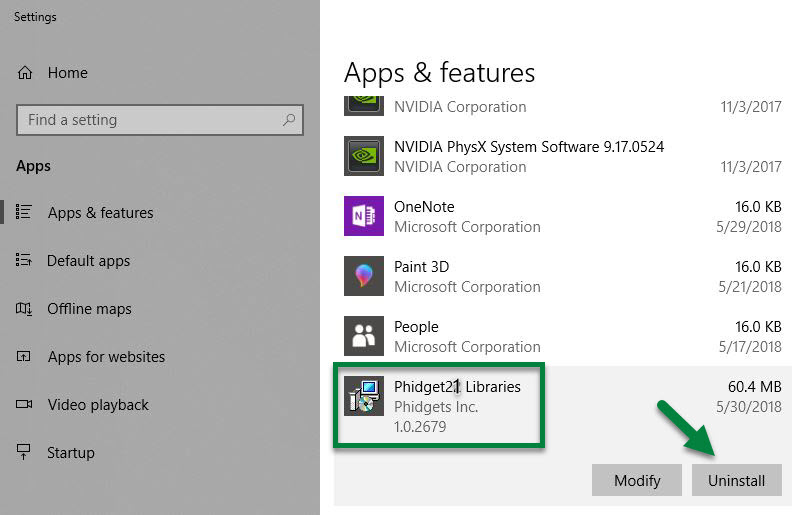Click the OneNote app icon

(364, 216)
